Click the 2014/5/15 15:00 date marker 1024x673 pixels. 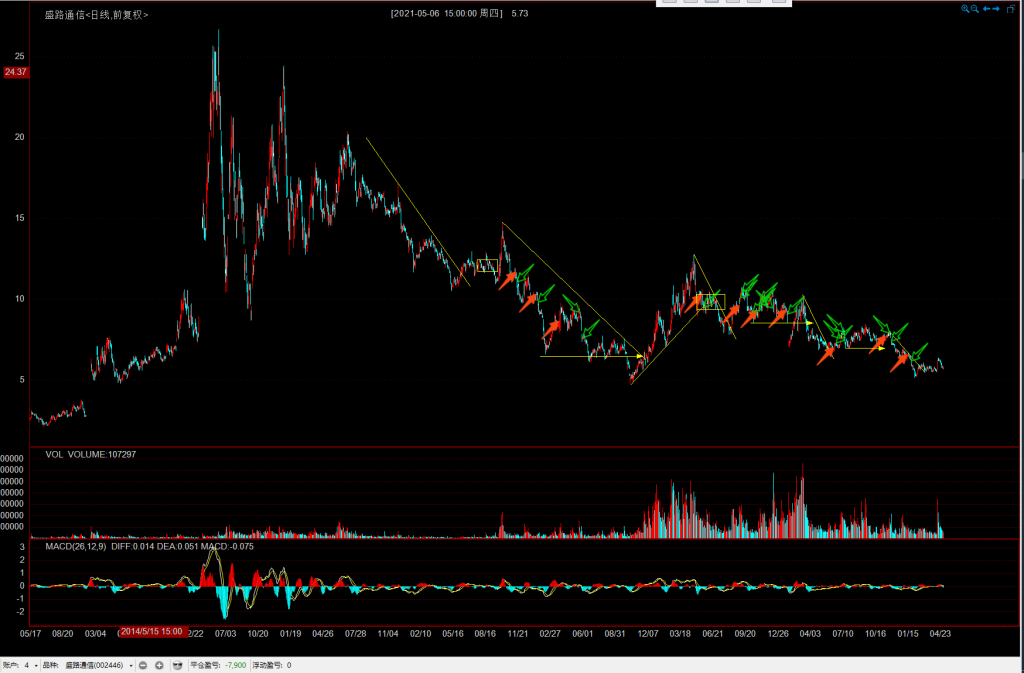point(152,632)
